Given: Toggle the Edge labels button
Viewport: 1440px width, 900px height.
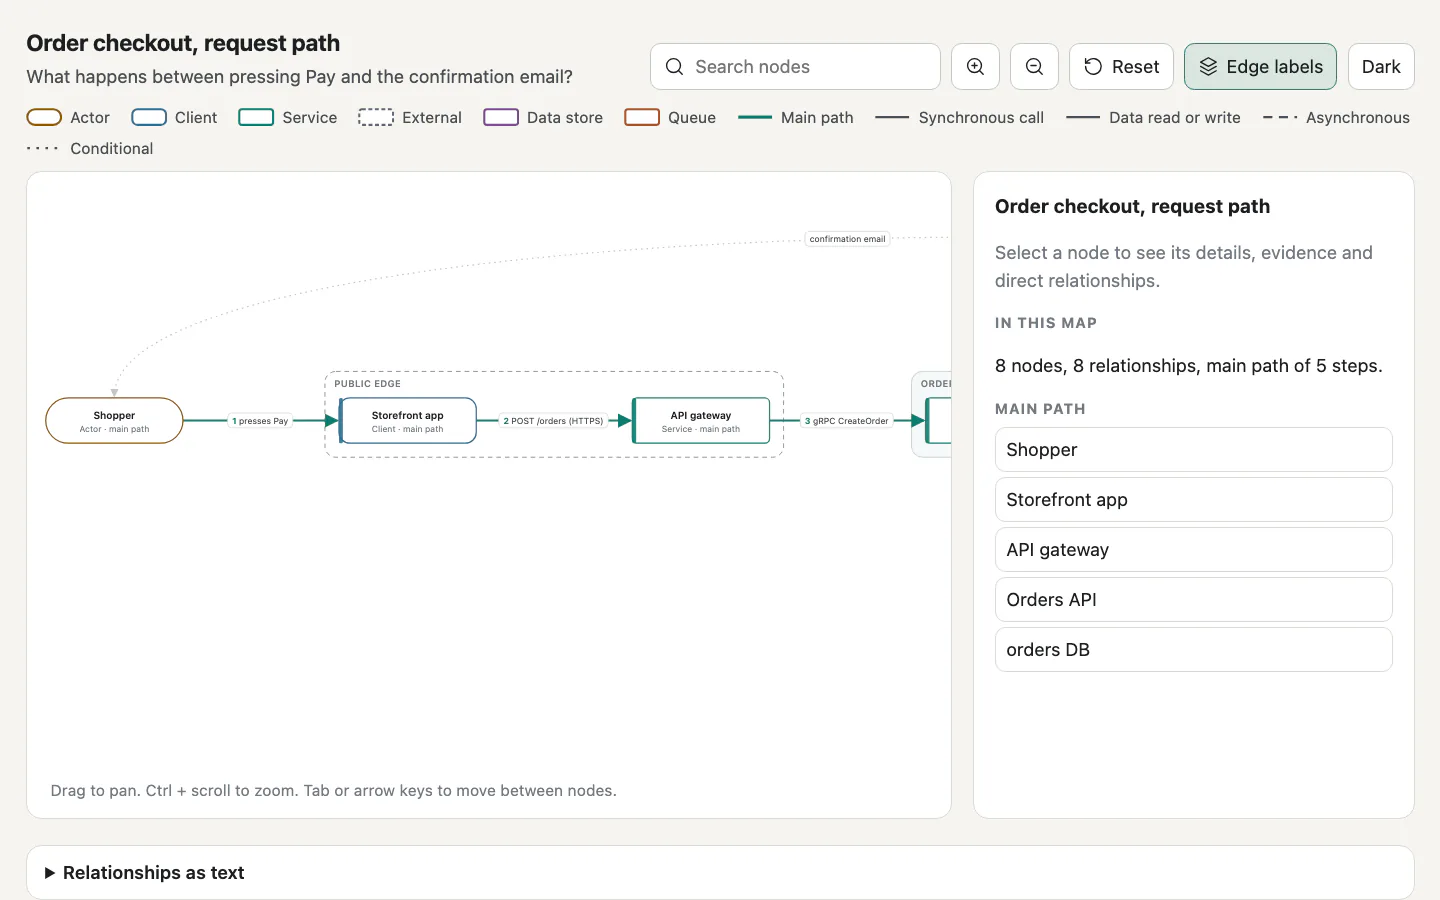Looking at the screenshot, I should (x=1260, y=67).
